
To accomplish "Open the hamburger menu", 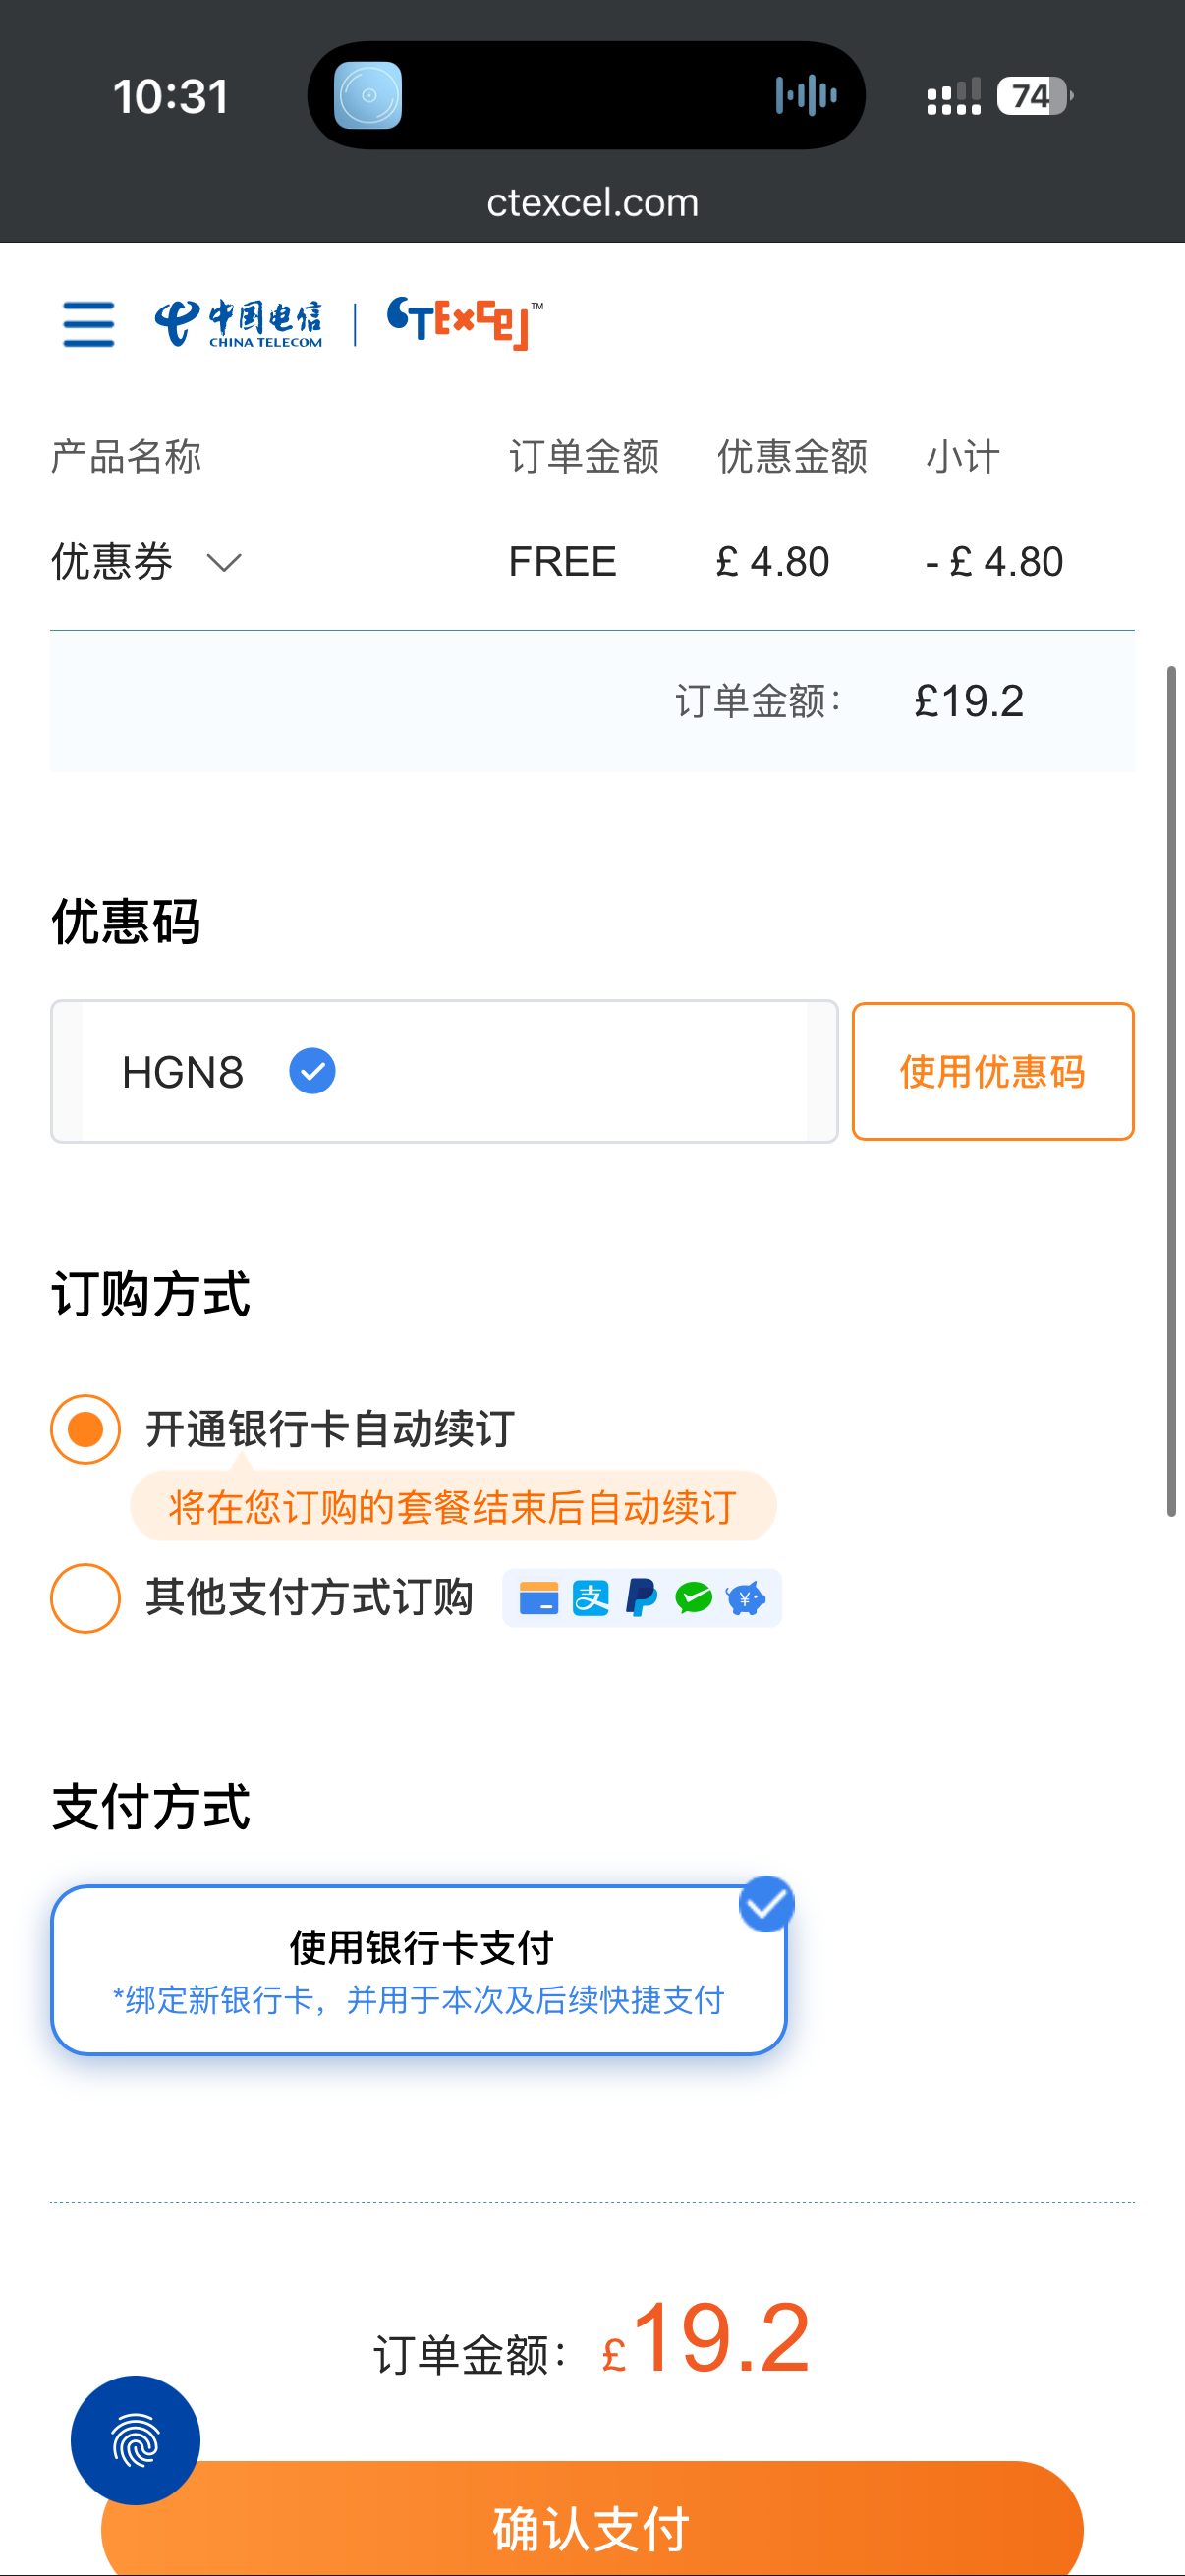I will point(88,324).
